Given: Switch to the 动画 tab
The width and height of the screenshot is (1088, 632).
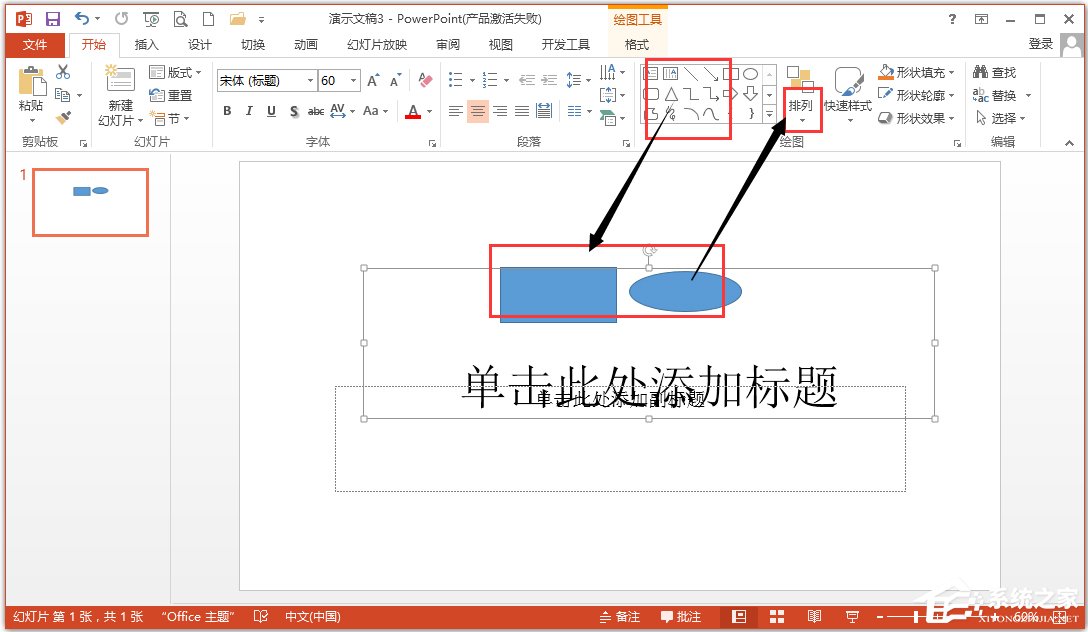Looking at the screenshot, I should pyautogui.click(x=305, y=44).
